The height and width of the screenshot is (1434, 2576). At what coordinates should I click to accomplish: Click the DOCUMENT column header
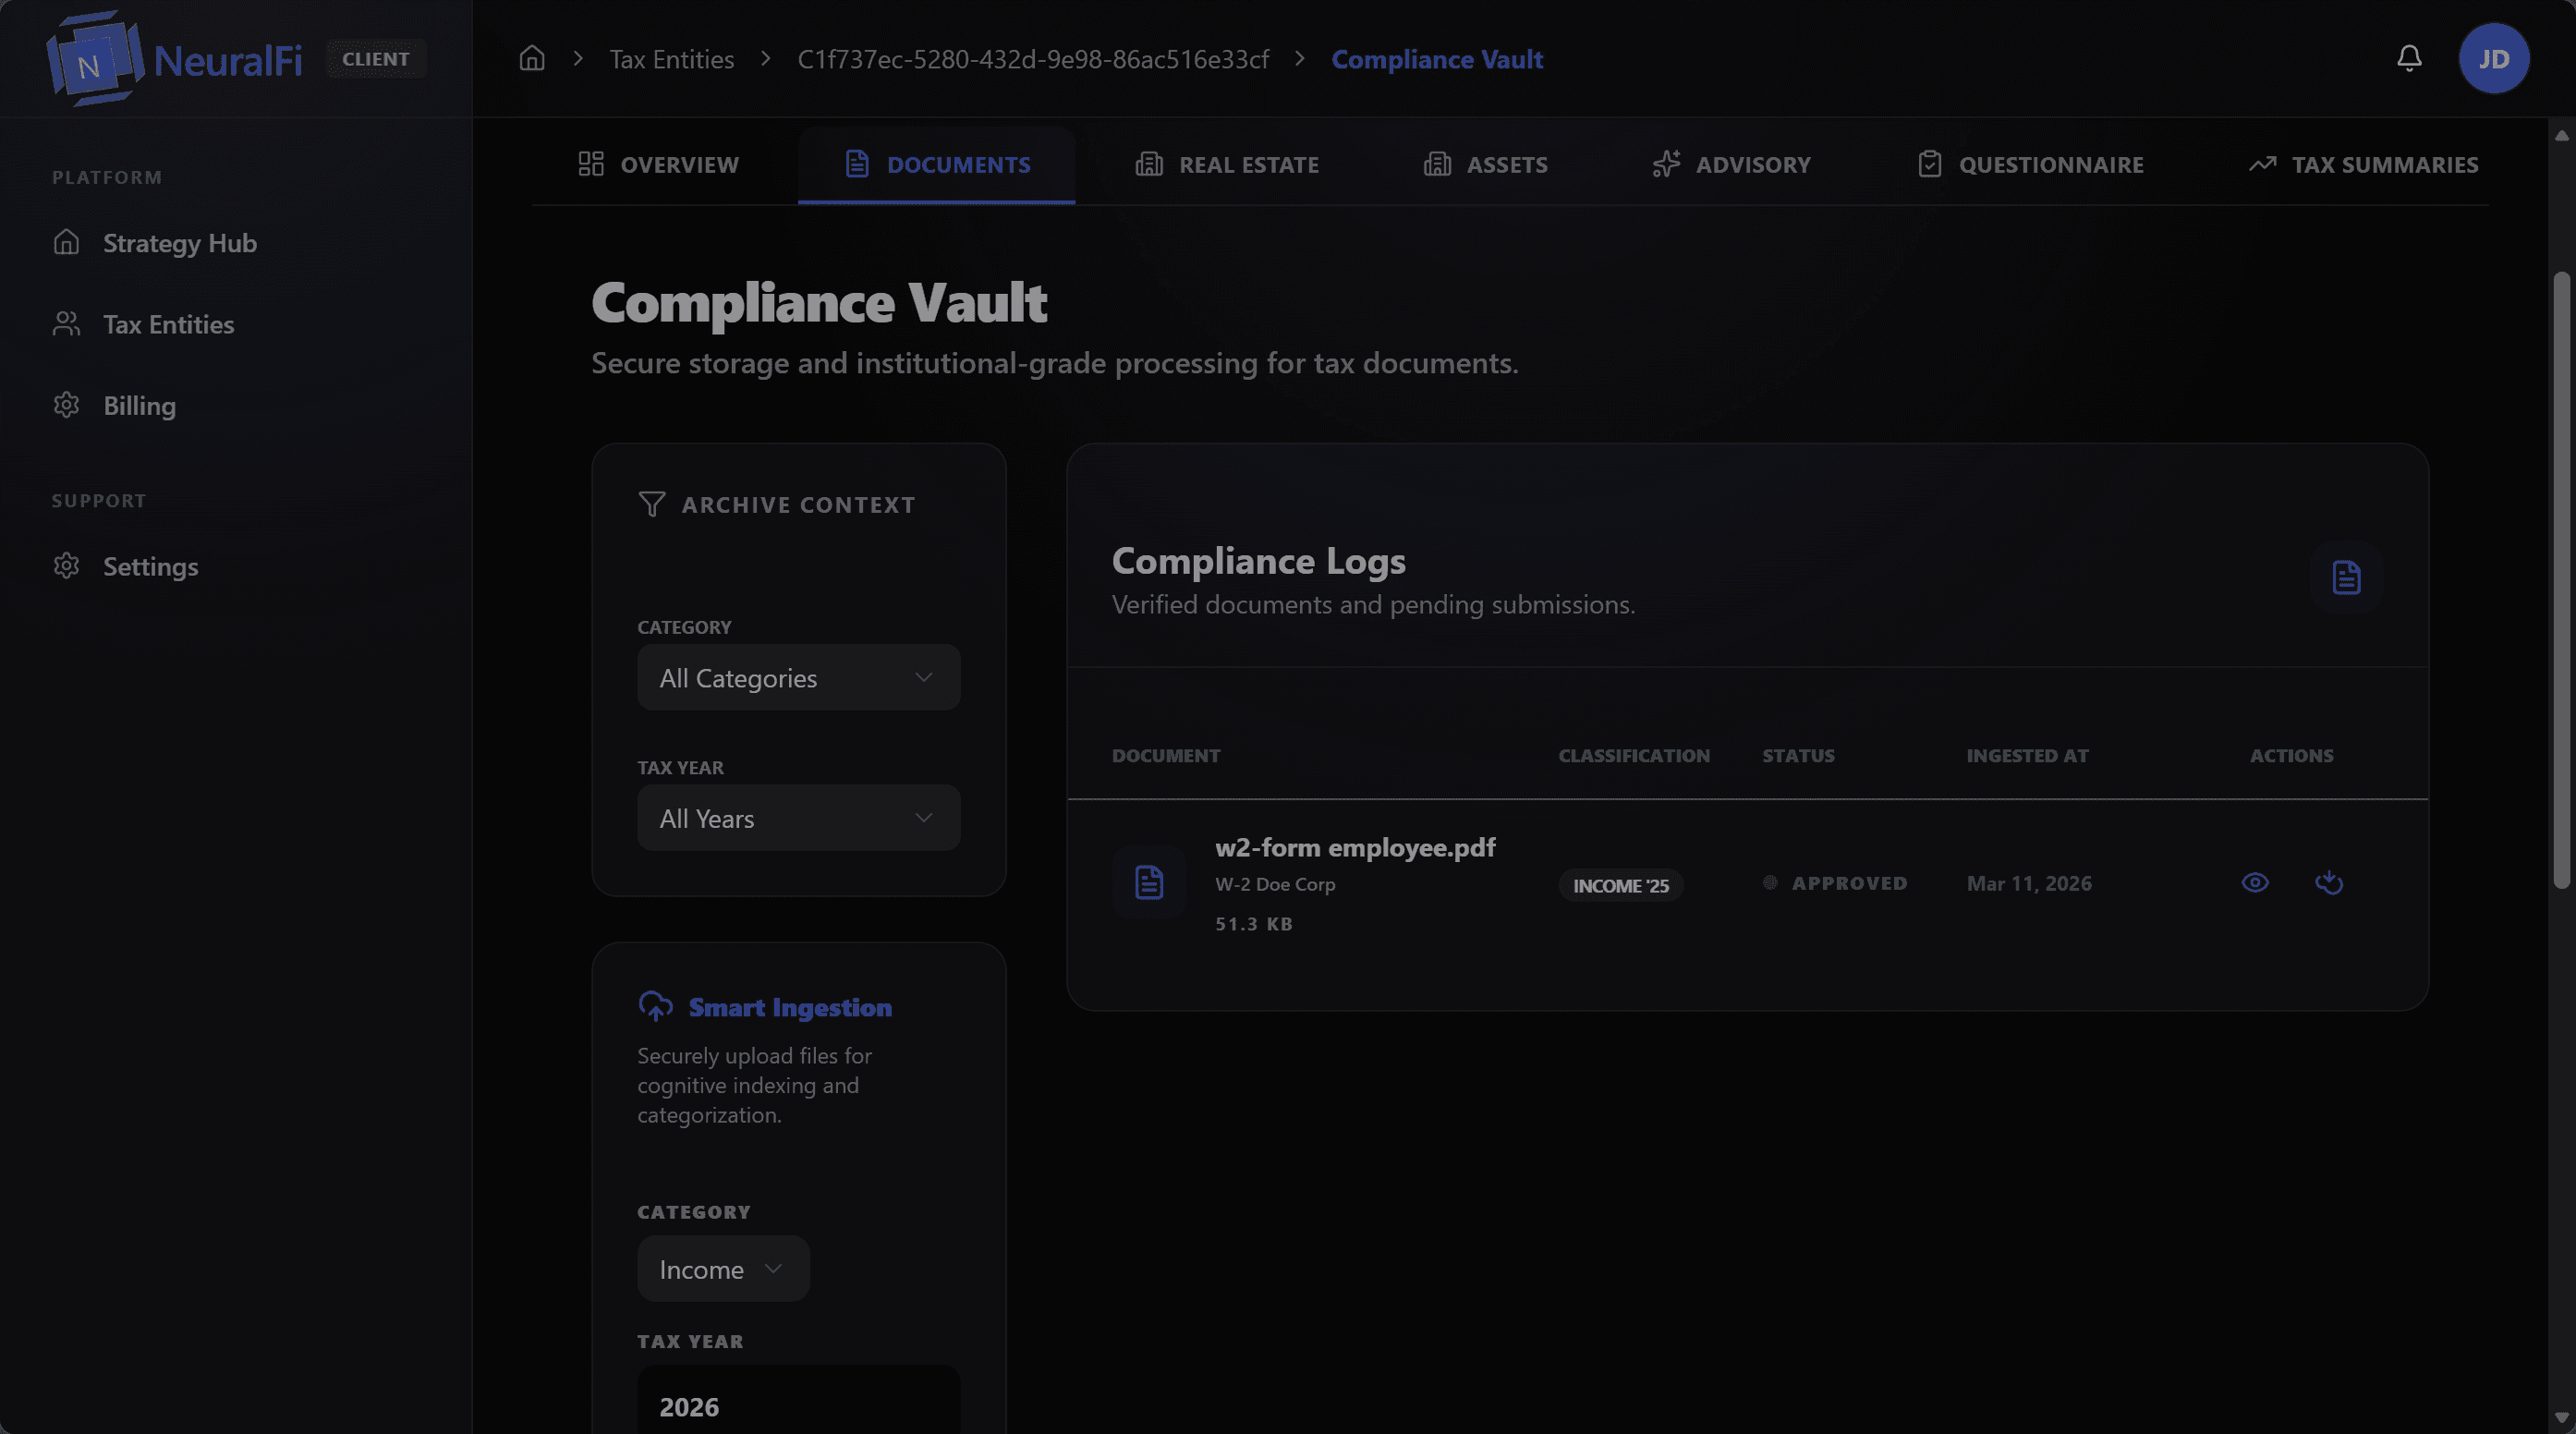(1166, 755)
